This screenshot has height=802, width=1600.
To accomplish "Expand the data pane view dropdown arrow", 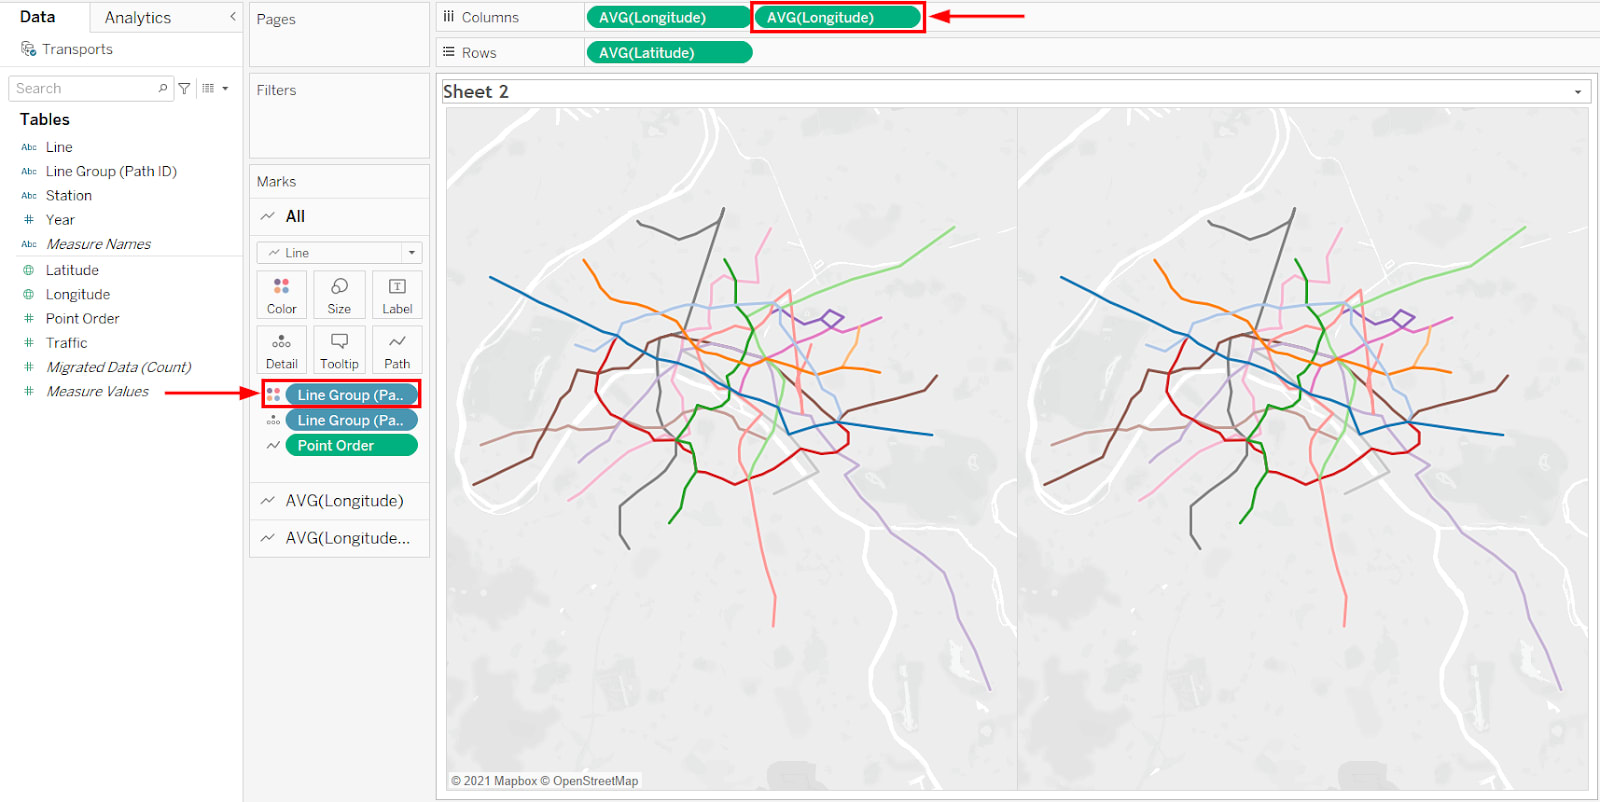I will click(x=225, y=88).
